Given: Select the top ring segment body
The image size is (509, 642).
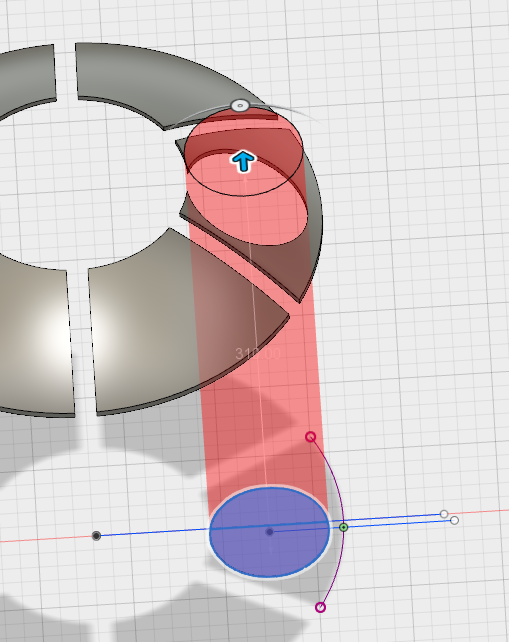Looking at the screenshot, I should (x=156, y=82).
